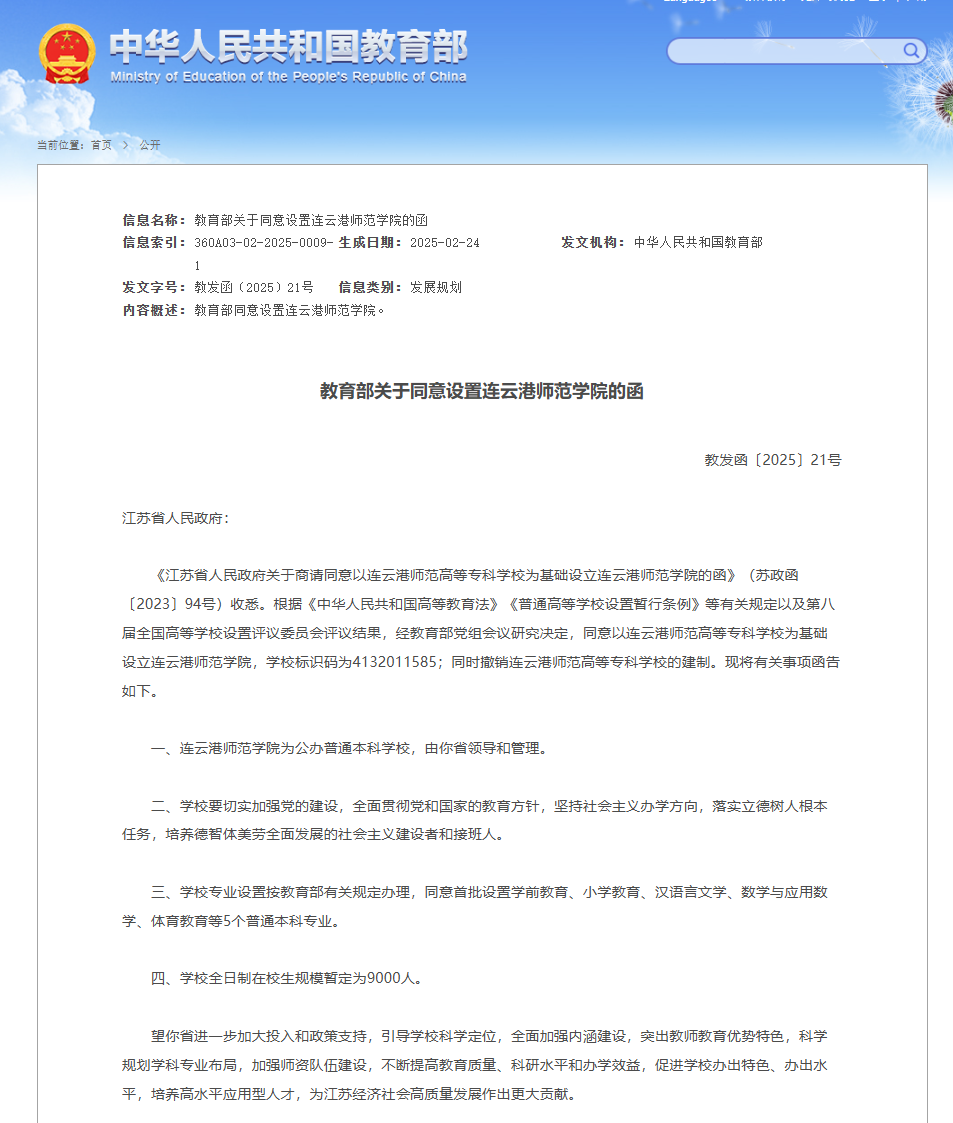Viewport: 953px width, 1123px height.
Task: Click the paragraph starting with 一、连云港师范学院
Action: [x=349, y=748]
